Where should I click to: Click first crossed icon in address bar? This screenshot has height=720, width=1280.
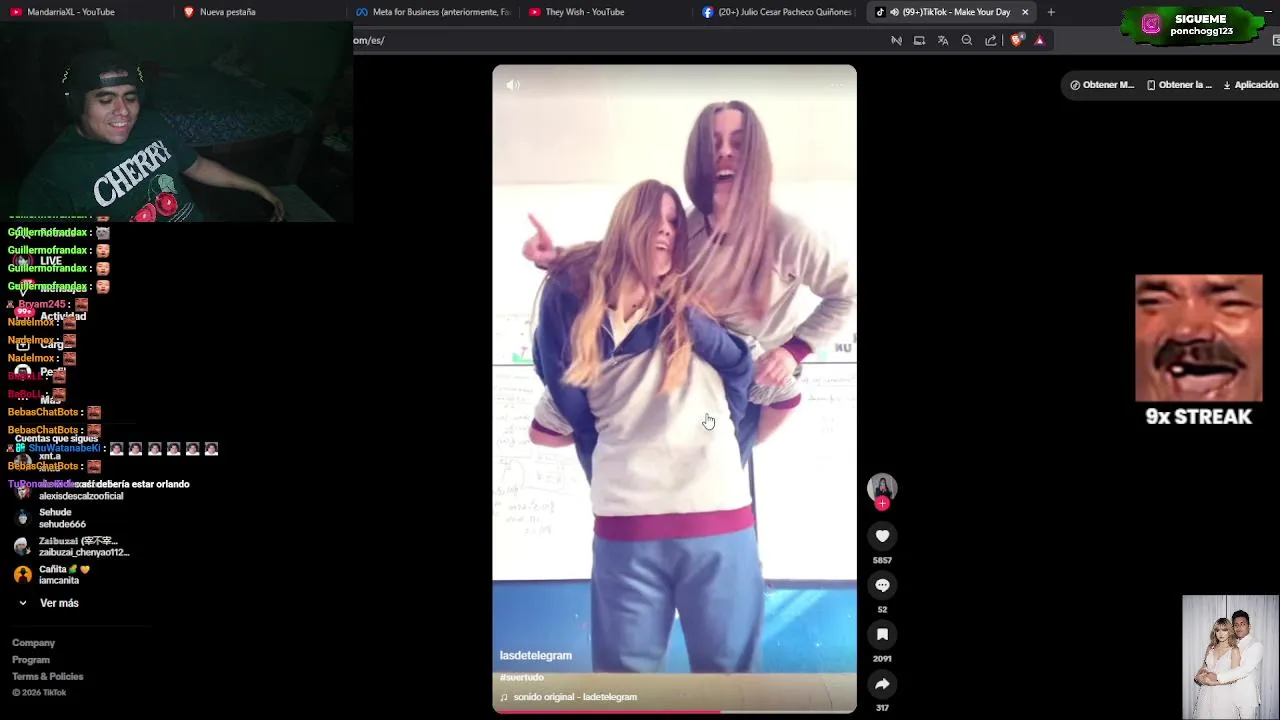click(x=896, y=40)
